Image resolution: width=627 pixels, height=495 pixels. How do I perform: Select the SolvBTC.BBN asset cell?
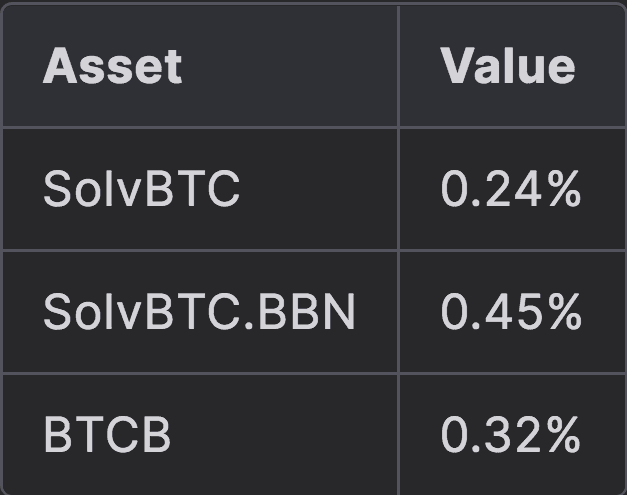click(199, 313)
